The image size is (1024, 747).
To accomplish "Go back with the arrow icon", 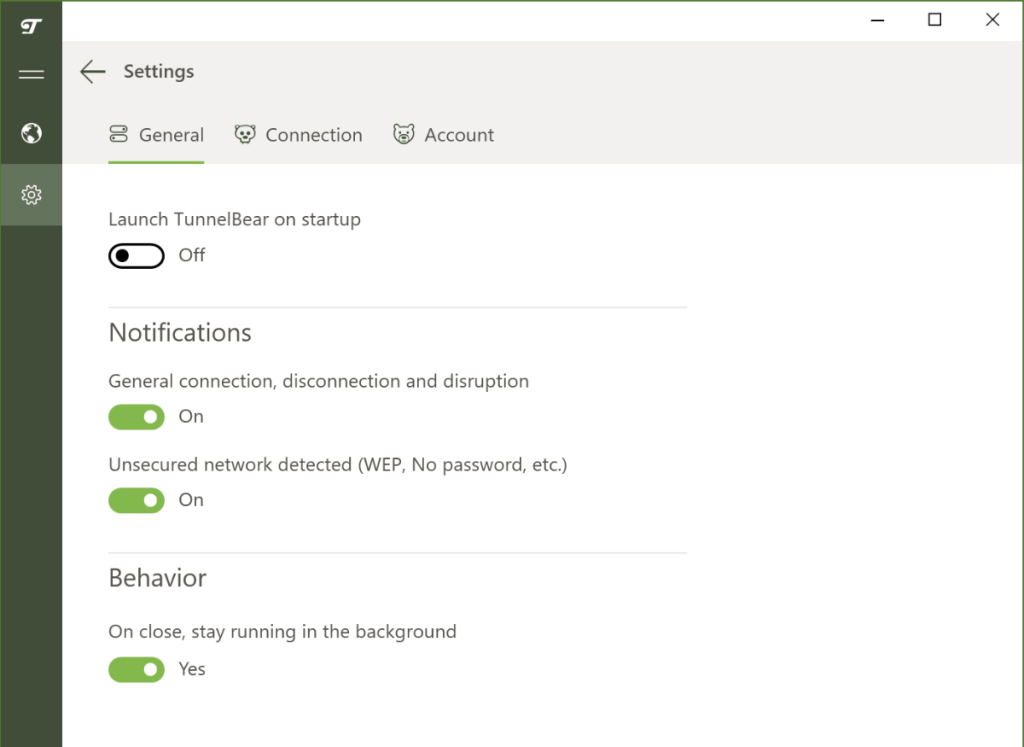I will point(93,71).
